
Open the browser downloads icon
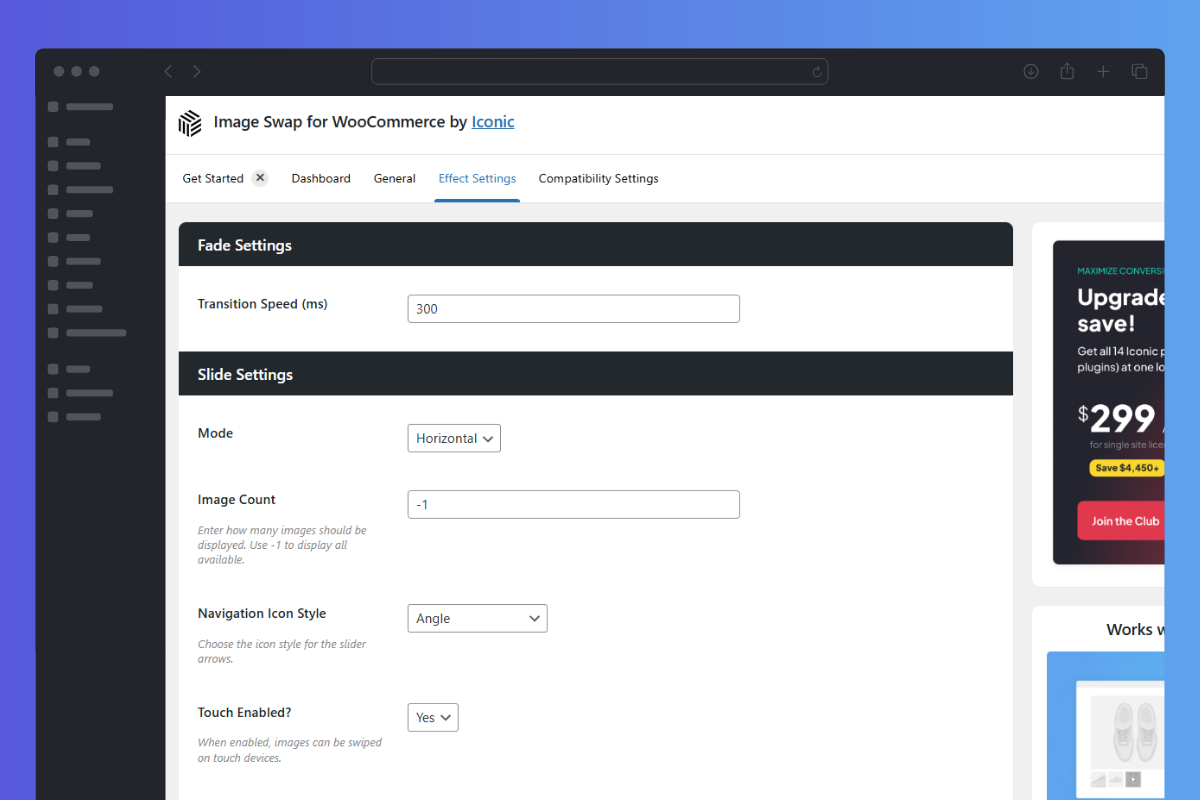click(1031, 72)
